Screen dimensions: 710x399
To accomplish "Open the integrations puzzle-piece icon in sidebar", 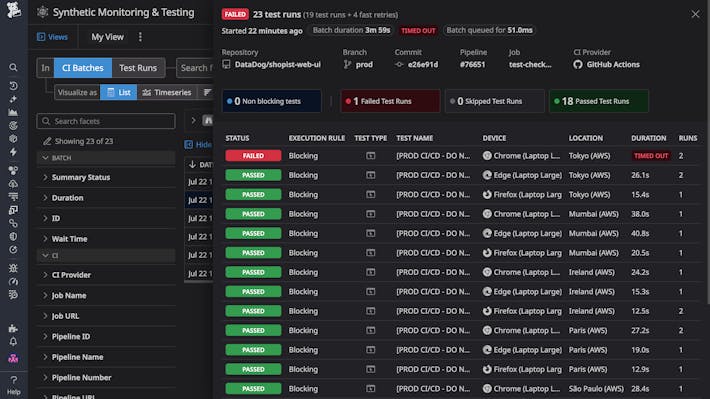I will [13, 328].
